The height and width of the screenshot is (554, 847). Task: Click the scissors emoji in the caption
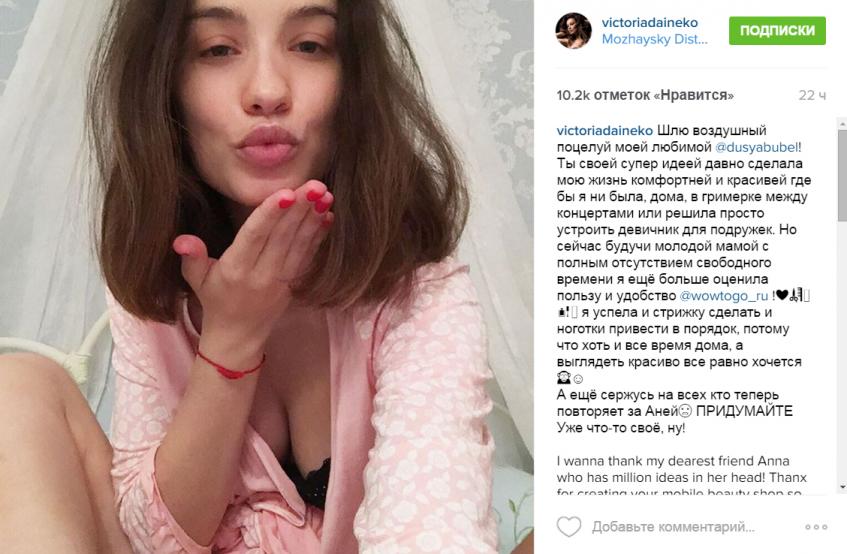coord(795,295)
